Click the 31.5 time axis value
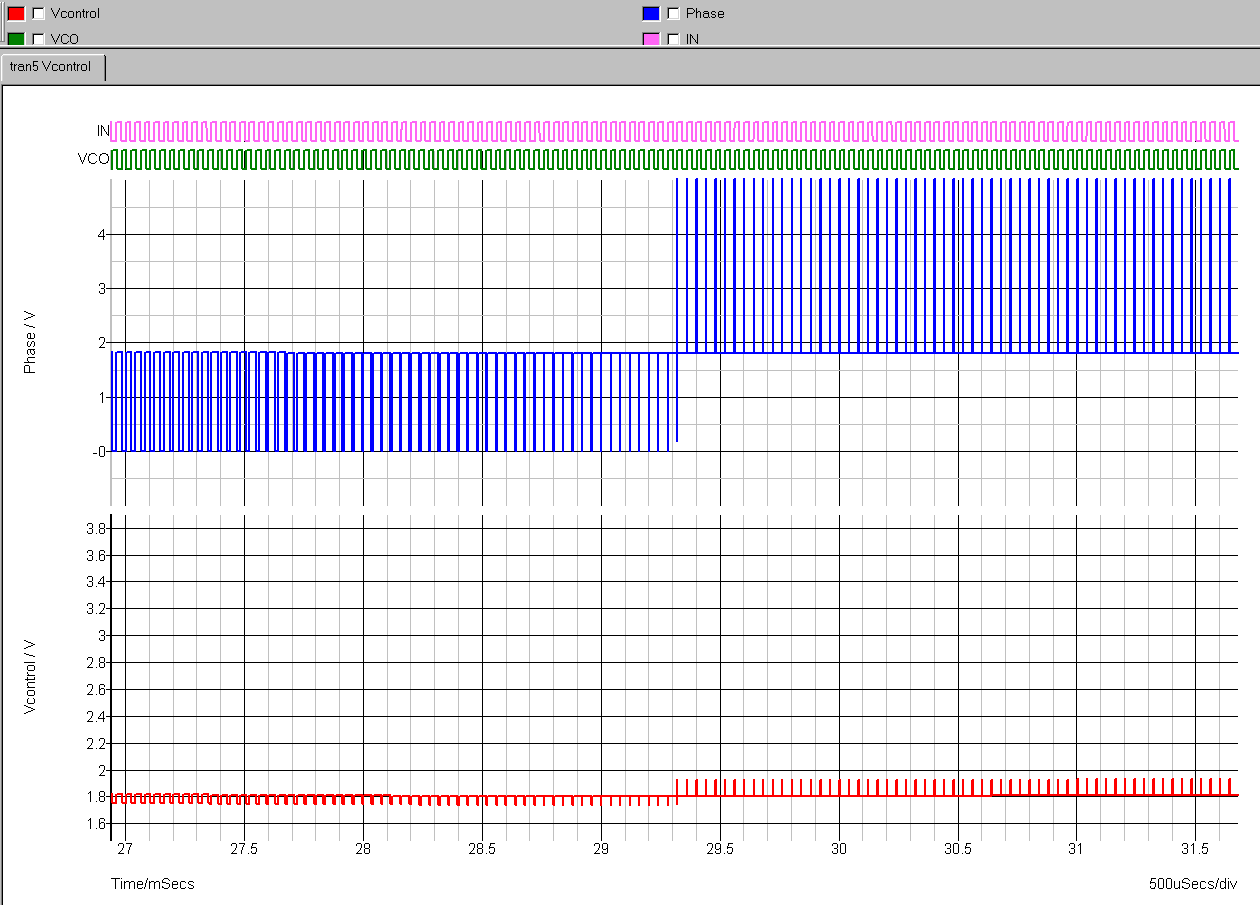1260x905 pixels. (1195, 848)
